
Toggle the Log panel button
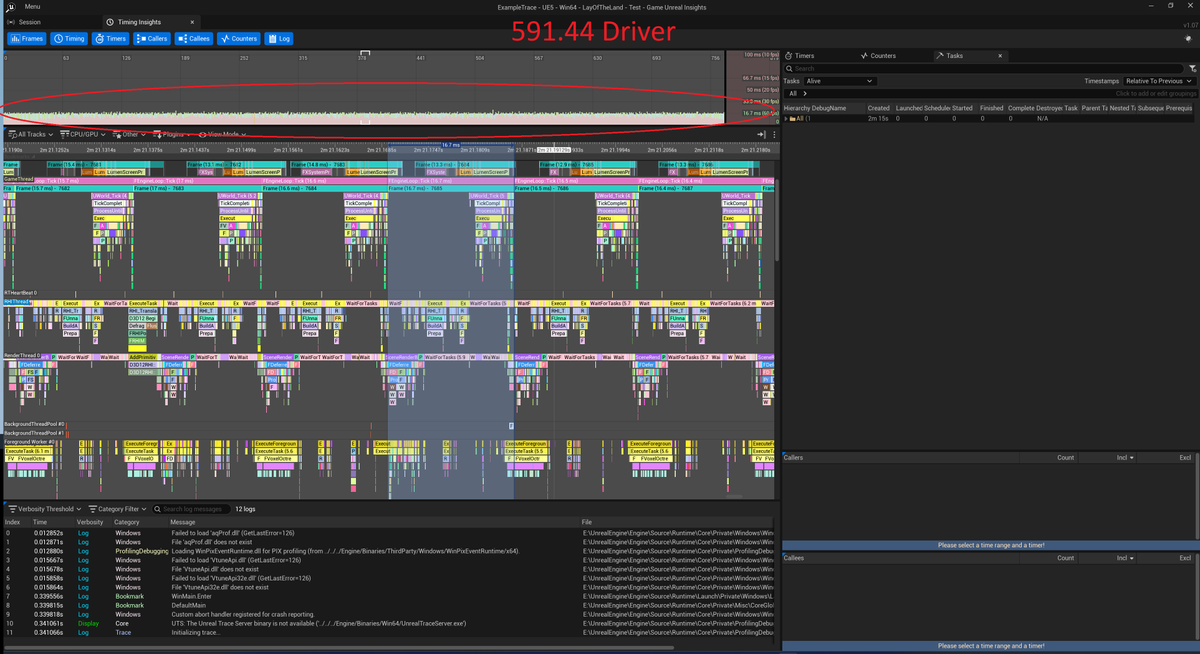coord(279,38)
